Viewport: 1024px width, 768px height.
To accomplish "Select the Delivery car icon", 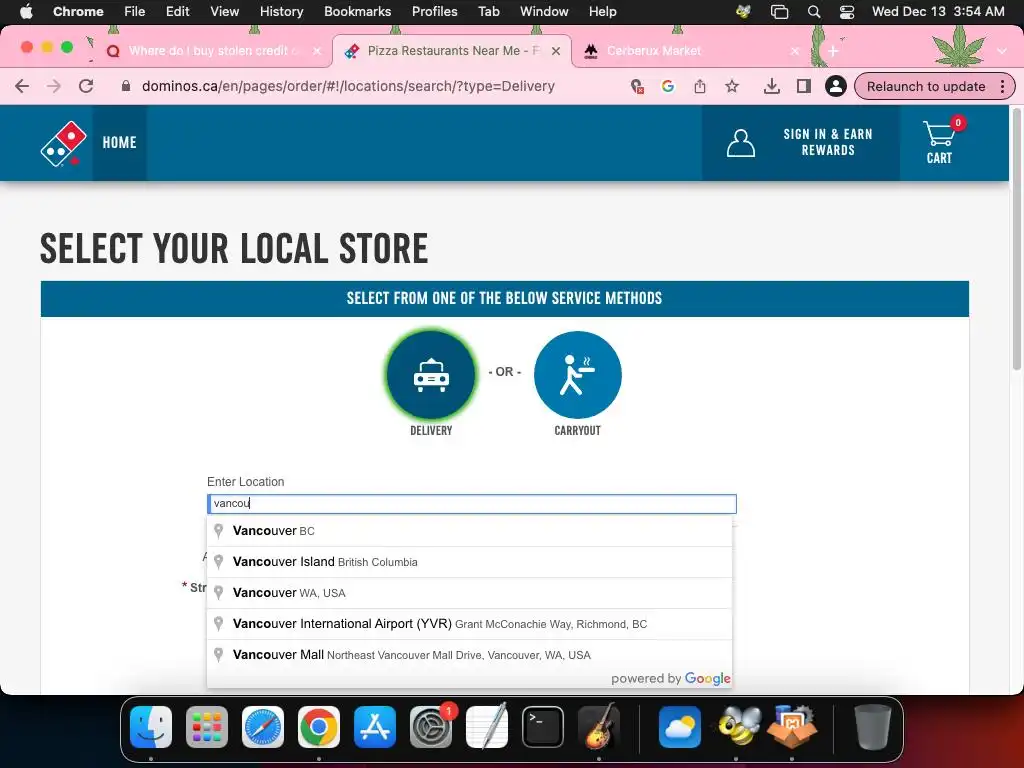I will tap(431, 375).
